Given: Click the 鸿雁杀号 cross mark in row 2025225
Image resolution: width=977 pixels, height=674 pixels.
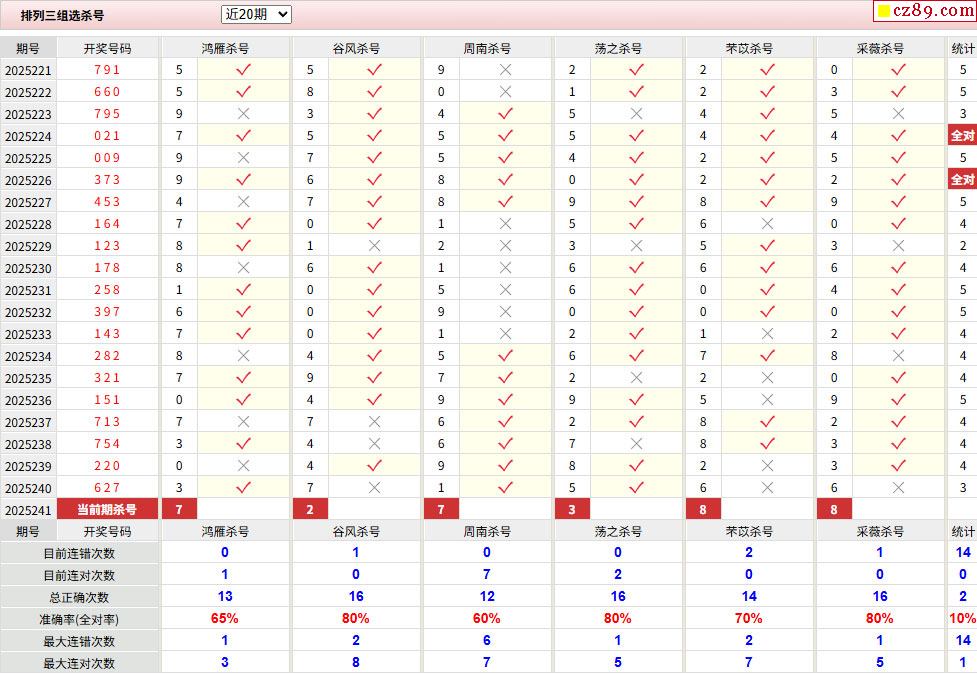Looking at the screenshot, I should (x=244, y=158).
